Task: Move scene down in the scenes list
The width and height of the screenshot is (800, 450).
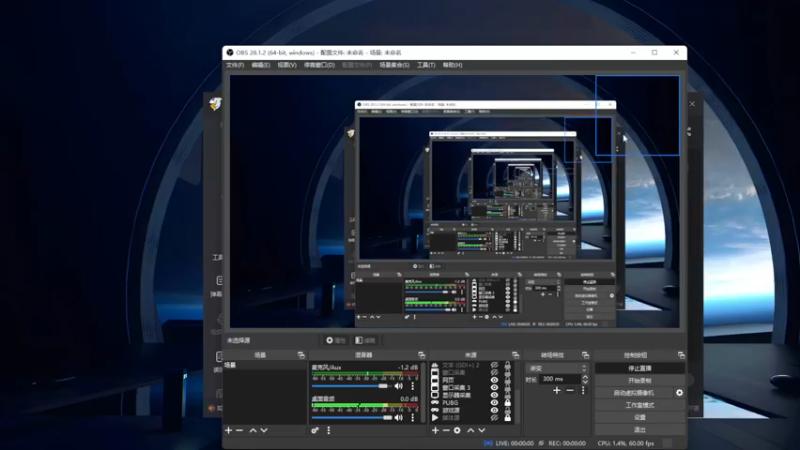Action: coord(264,431)
